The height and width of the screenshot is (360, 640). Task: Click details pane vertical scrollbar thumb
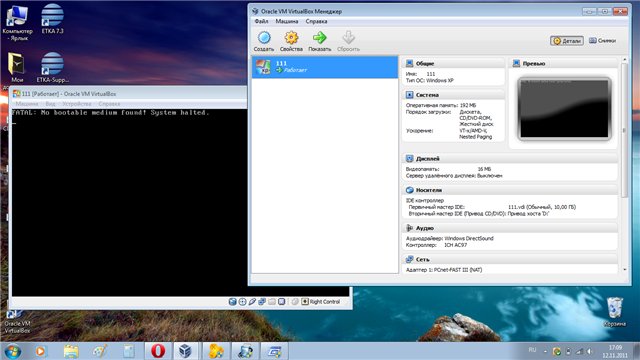click(x=624, y=131)
